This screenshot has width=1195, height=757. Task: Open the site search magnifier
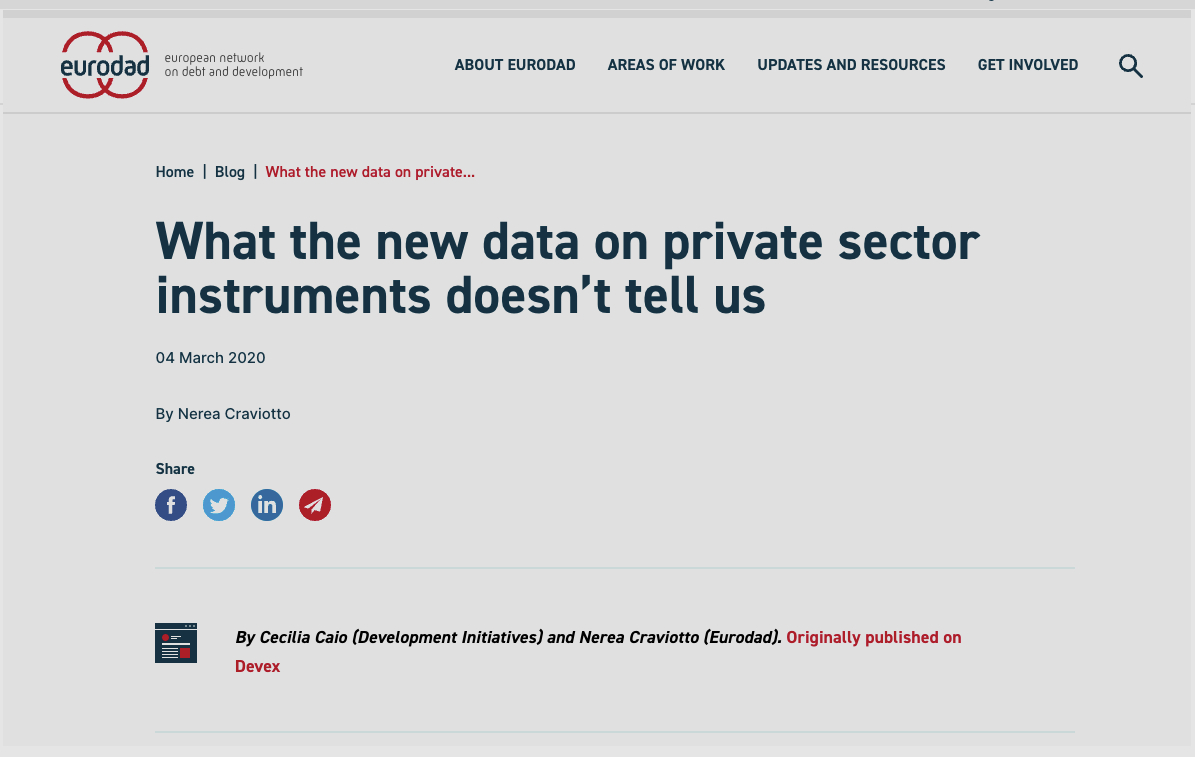(x=1130, y=66)
